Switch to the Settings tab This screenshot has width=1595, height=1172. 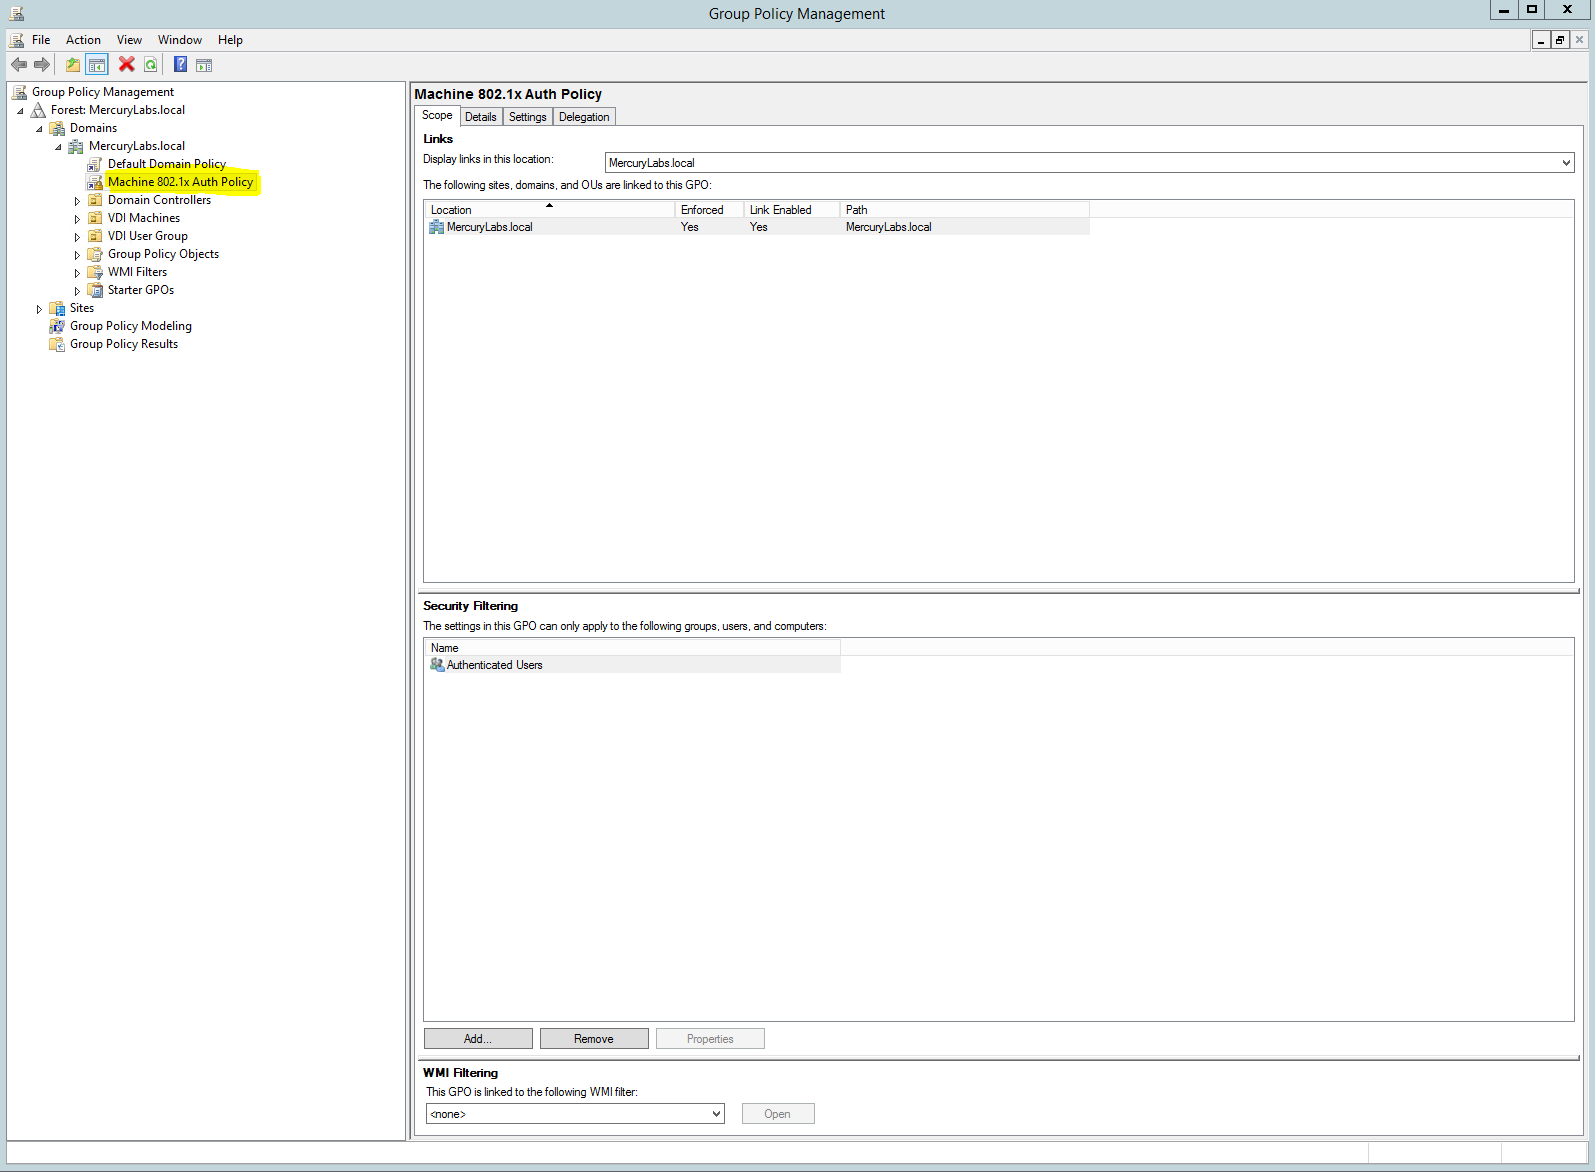[x=528, y=117]
